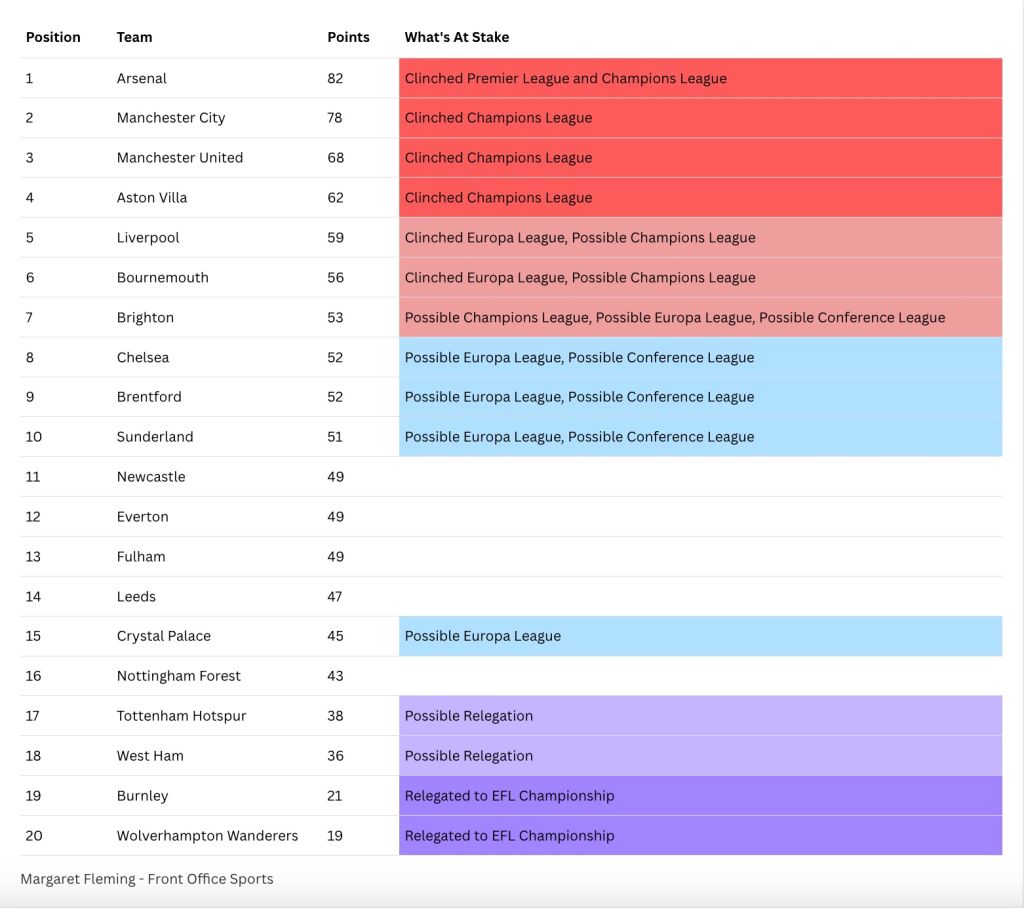Click Chelsea's blue Possible Europa League cell

700,357
